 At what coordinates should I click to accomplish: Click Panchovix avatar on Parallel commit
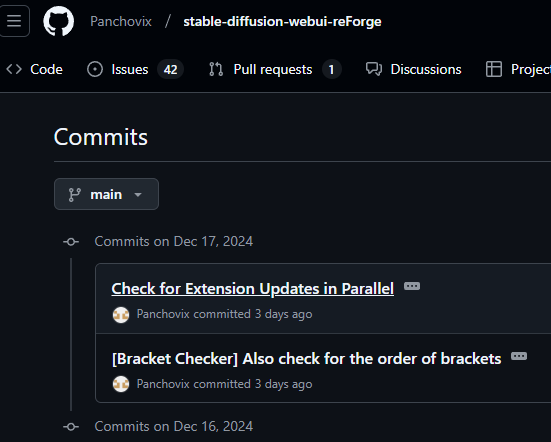121,314
